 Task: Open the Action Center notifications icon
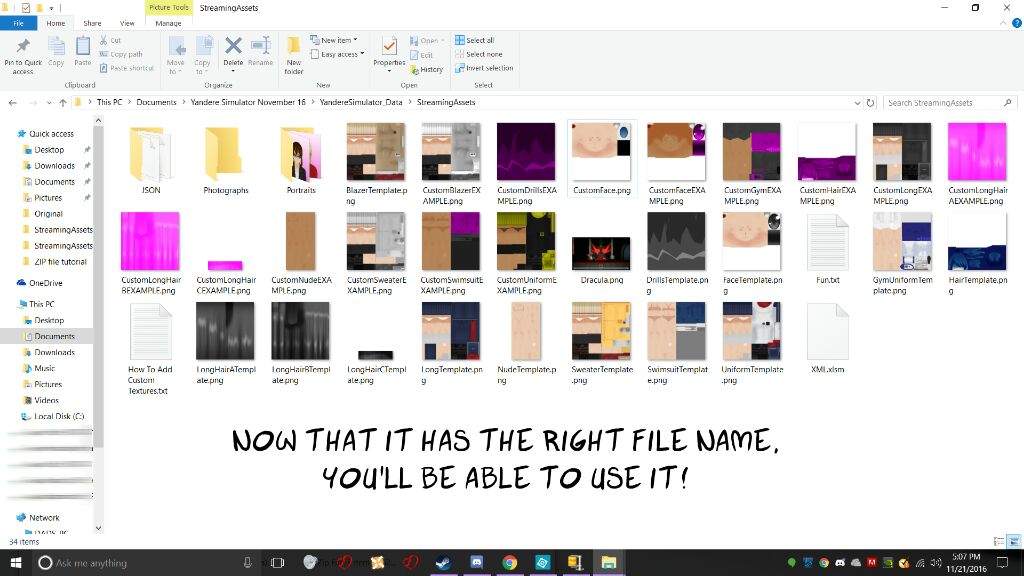click(1002, 562)
